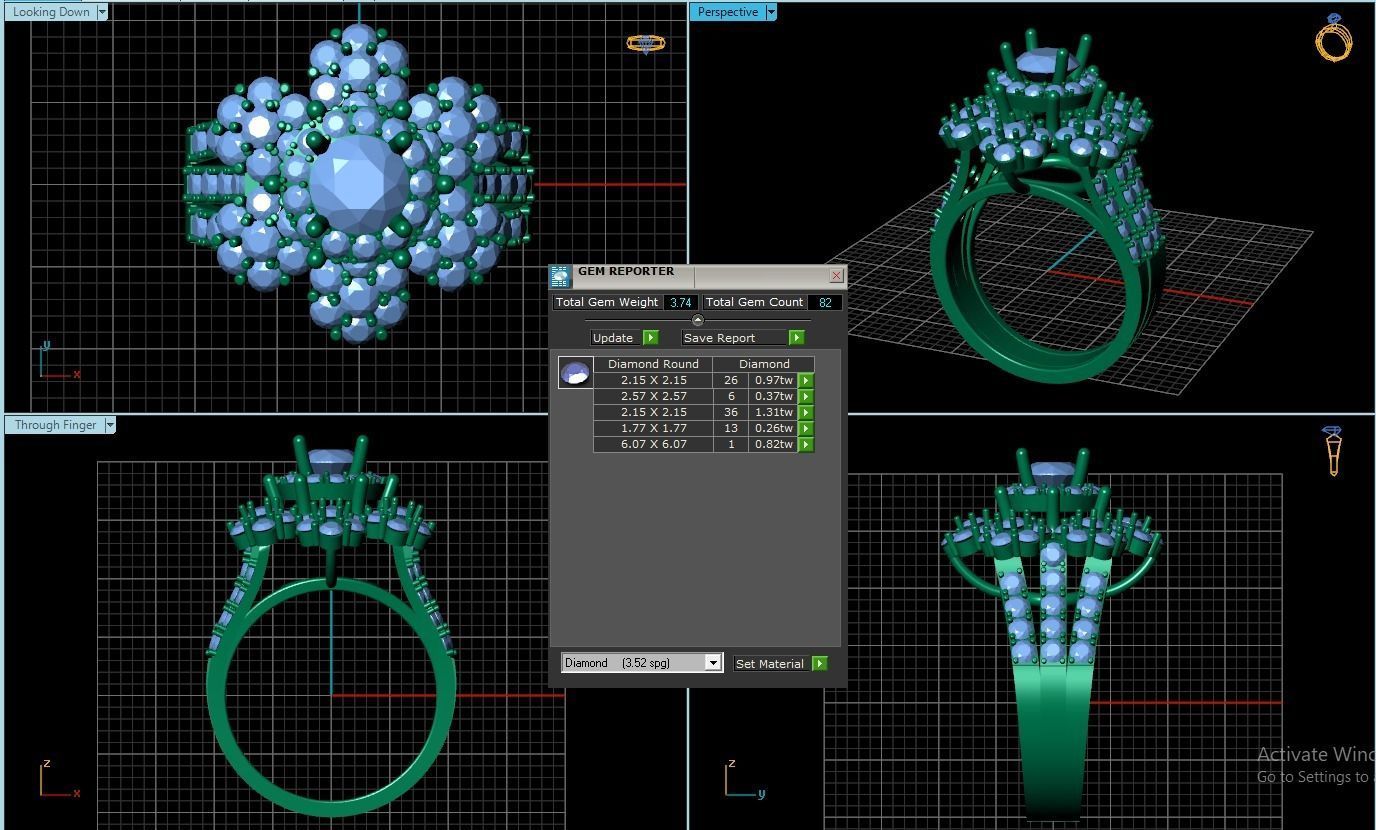The height and width of the screenshot is (830, 1376).
Task: Click green arrow for 1.31tw gem row
Action: (806, 413)
